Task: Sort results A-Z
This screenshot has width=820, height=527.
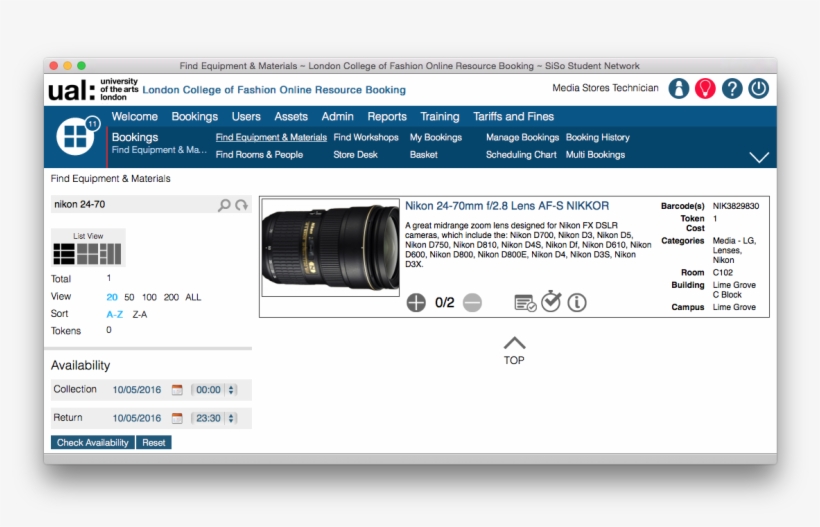Action: point(115,314)
